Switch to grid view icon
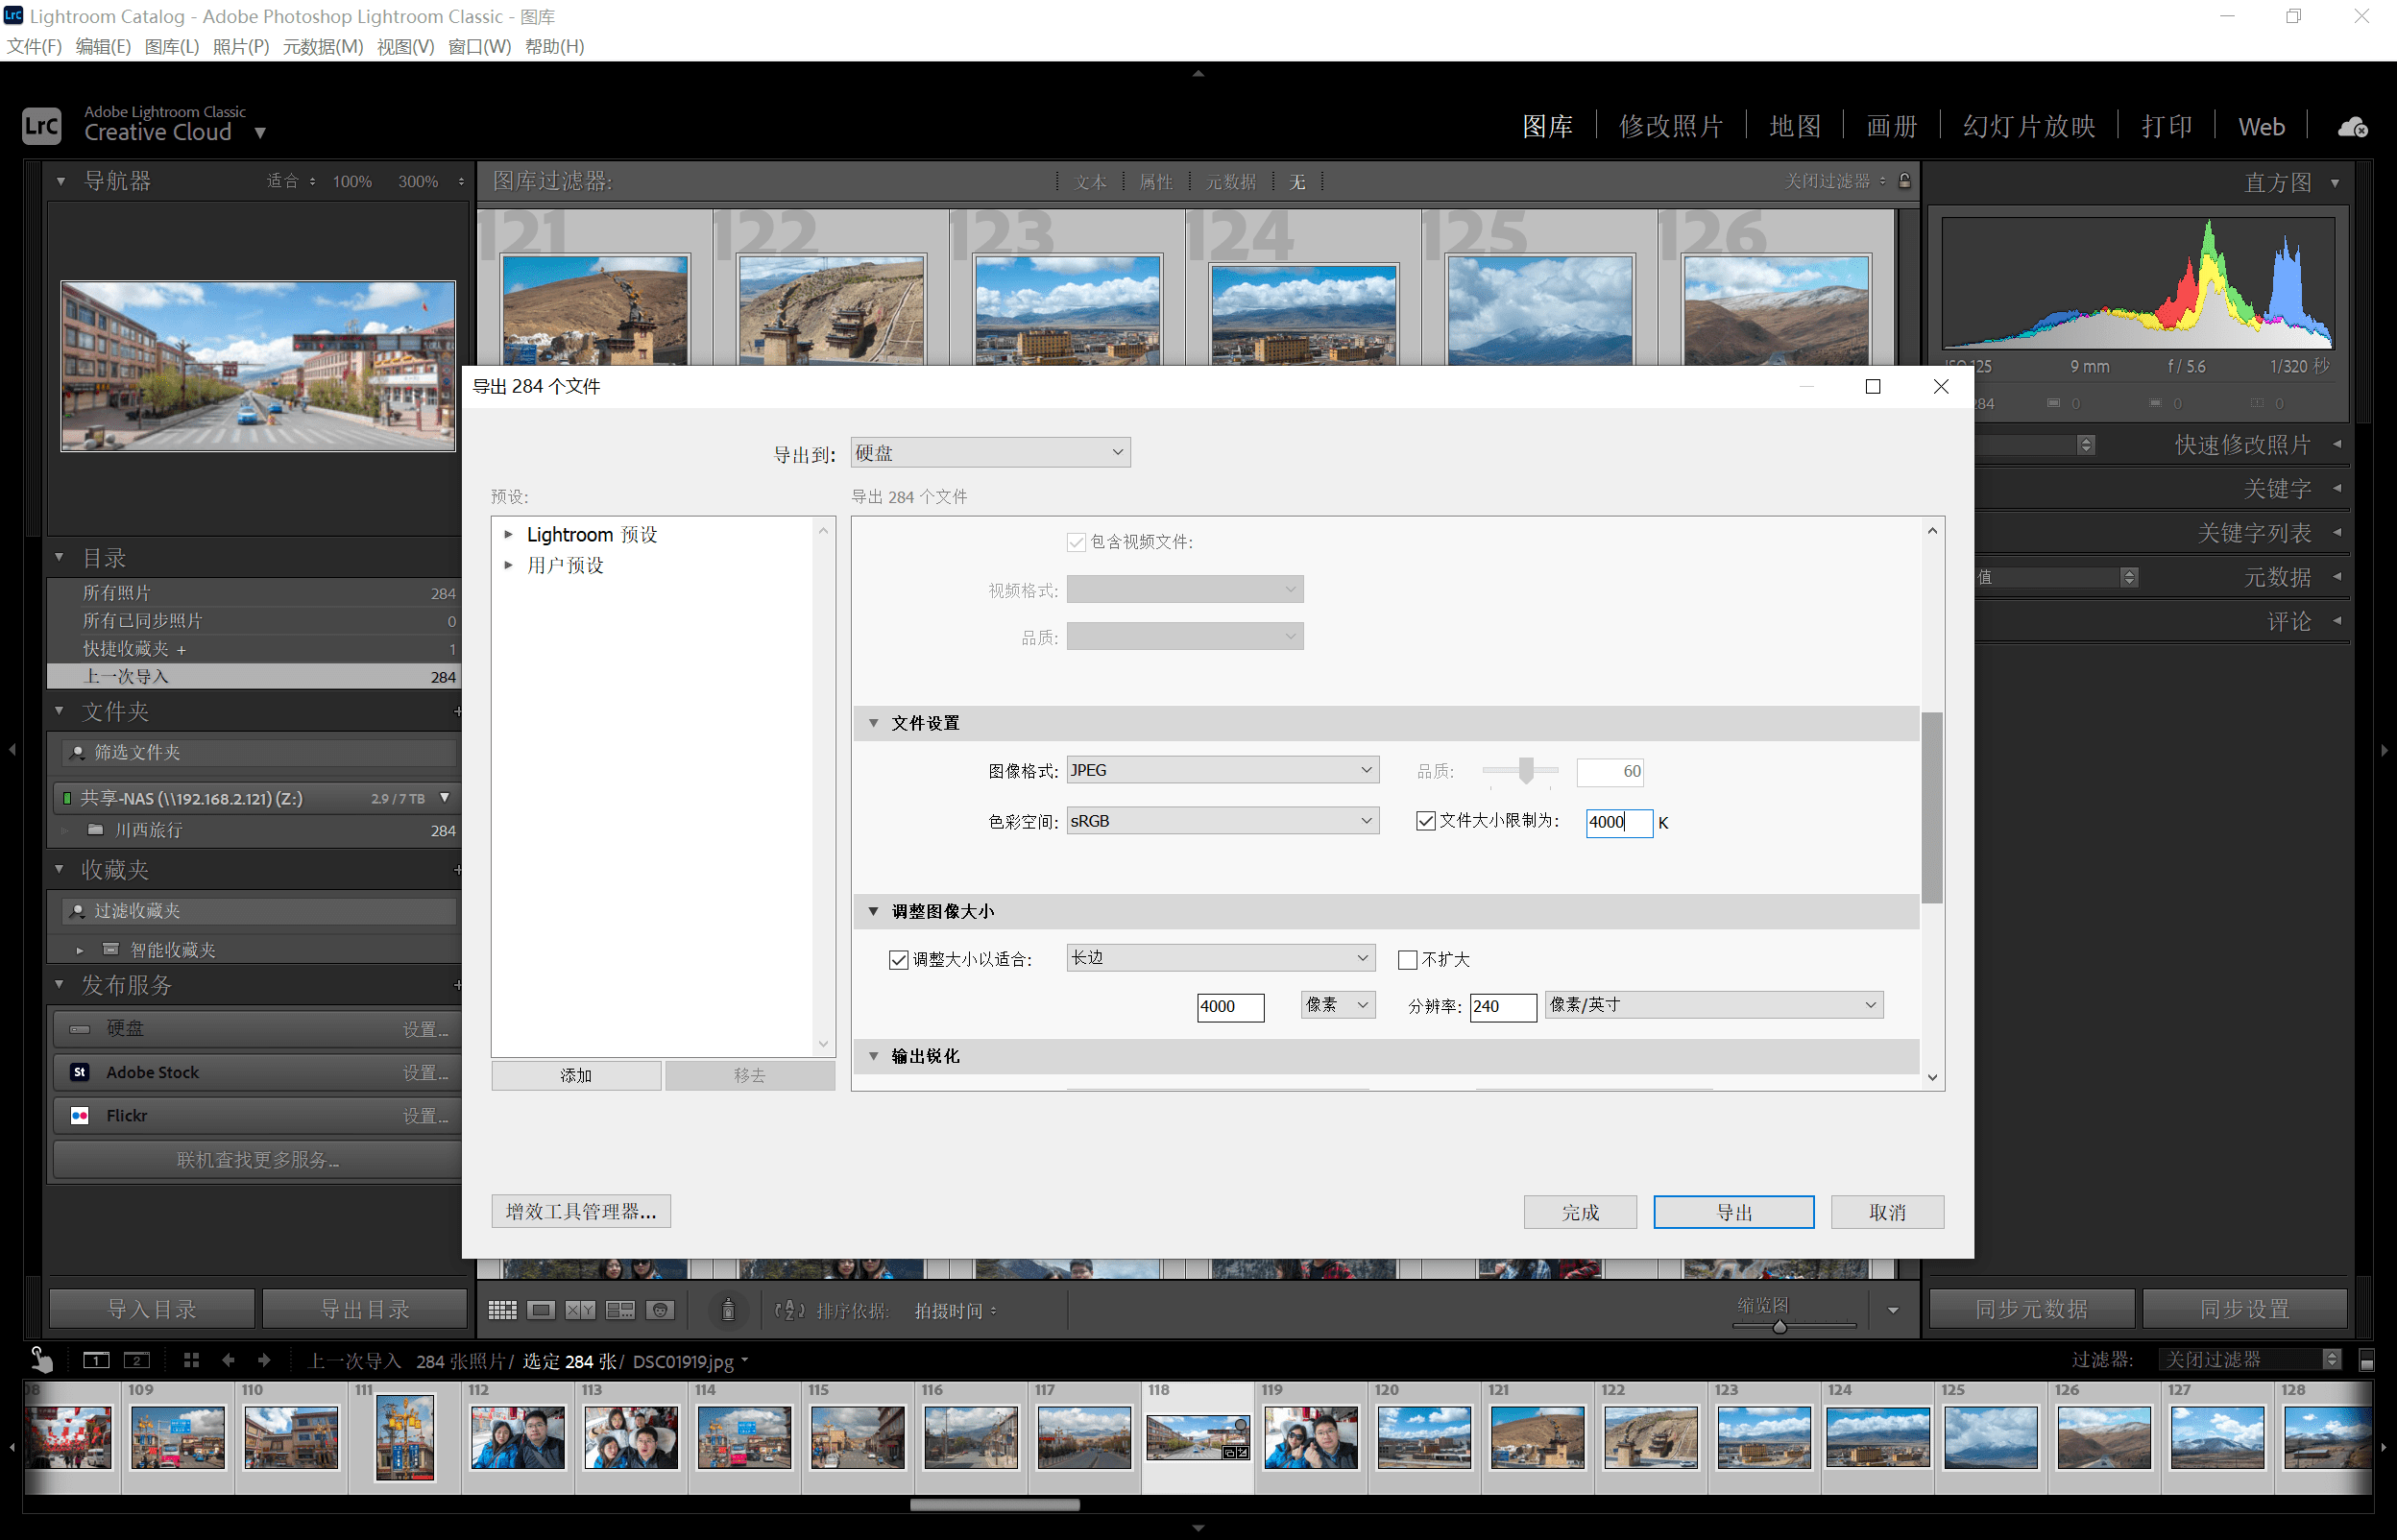Image resolution: width=2397 pixels, height=1540 pixels. pyautogui.click(x=502, y=1310)
